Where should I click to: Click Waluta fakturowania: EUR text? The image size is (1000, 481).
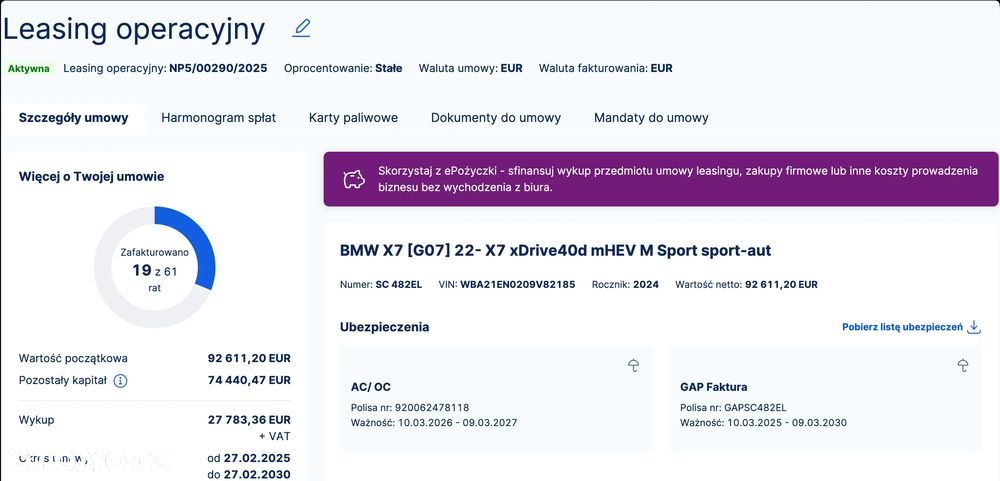click(606, 68)
